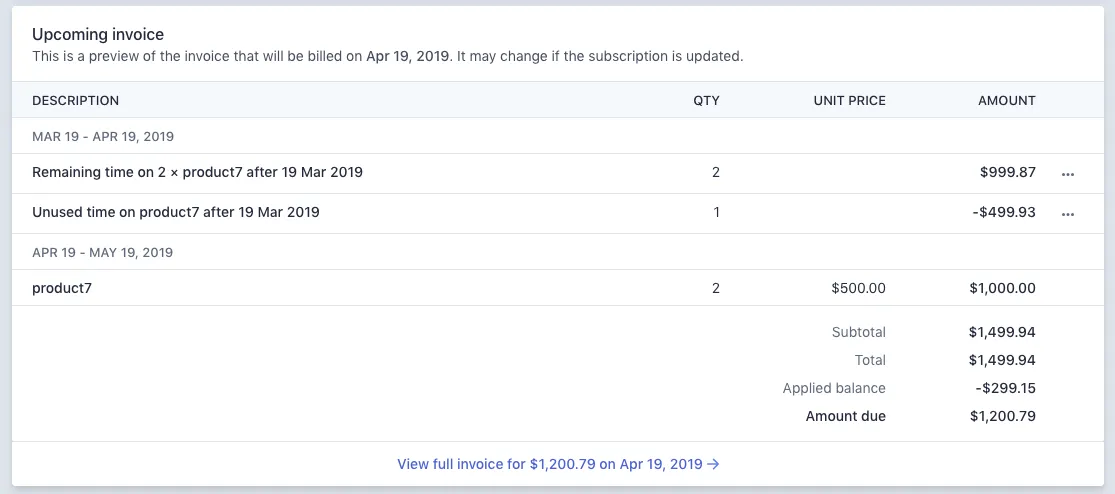1115x494 pixels.
Task: Click the arrow in View full invoice link
Action: coord(714,464)
